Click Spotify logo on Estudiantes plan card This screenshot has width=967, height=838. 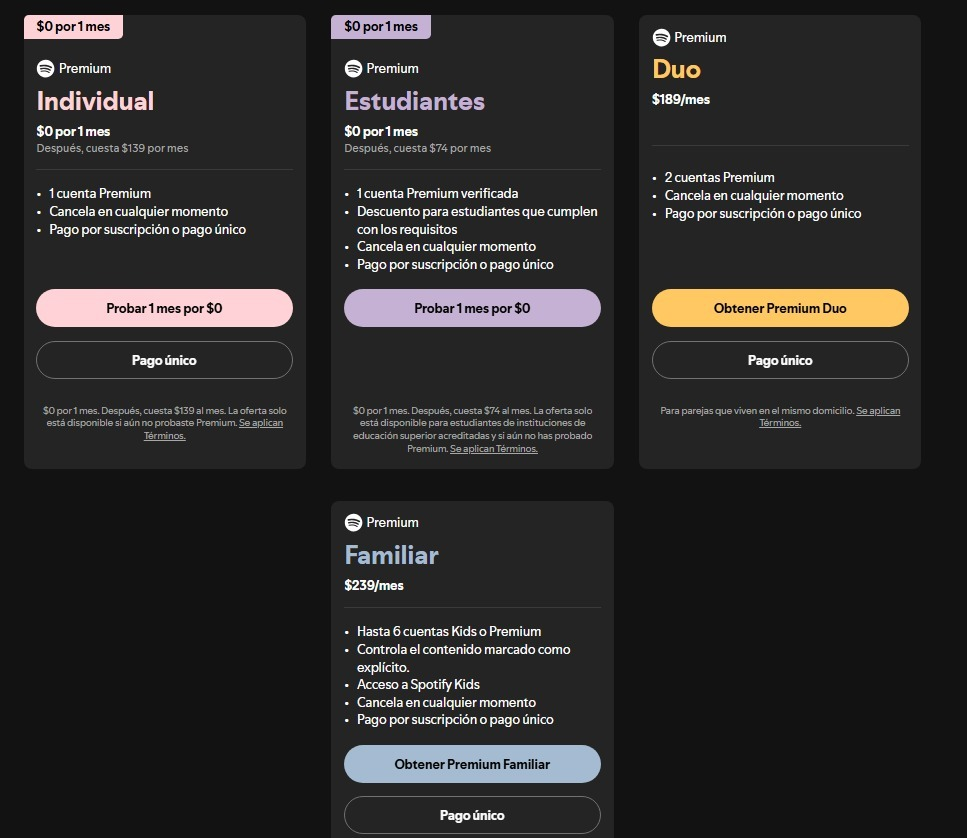click(x=353, y=68)
